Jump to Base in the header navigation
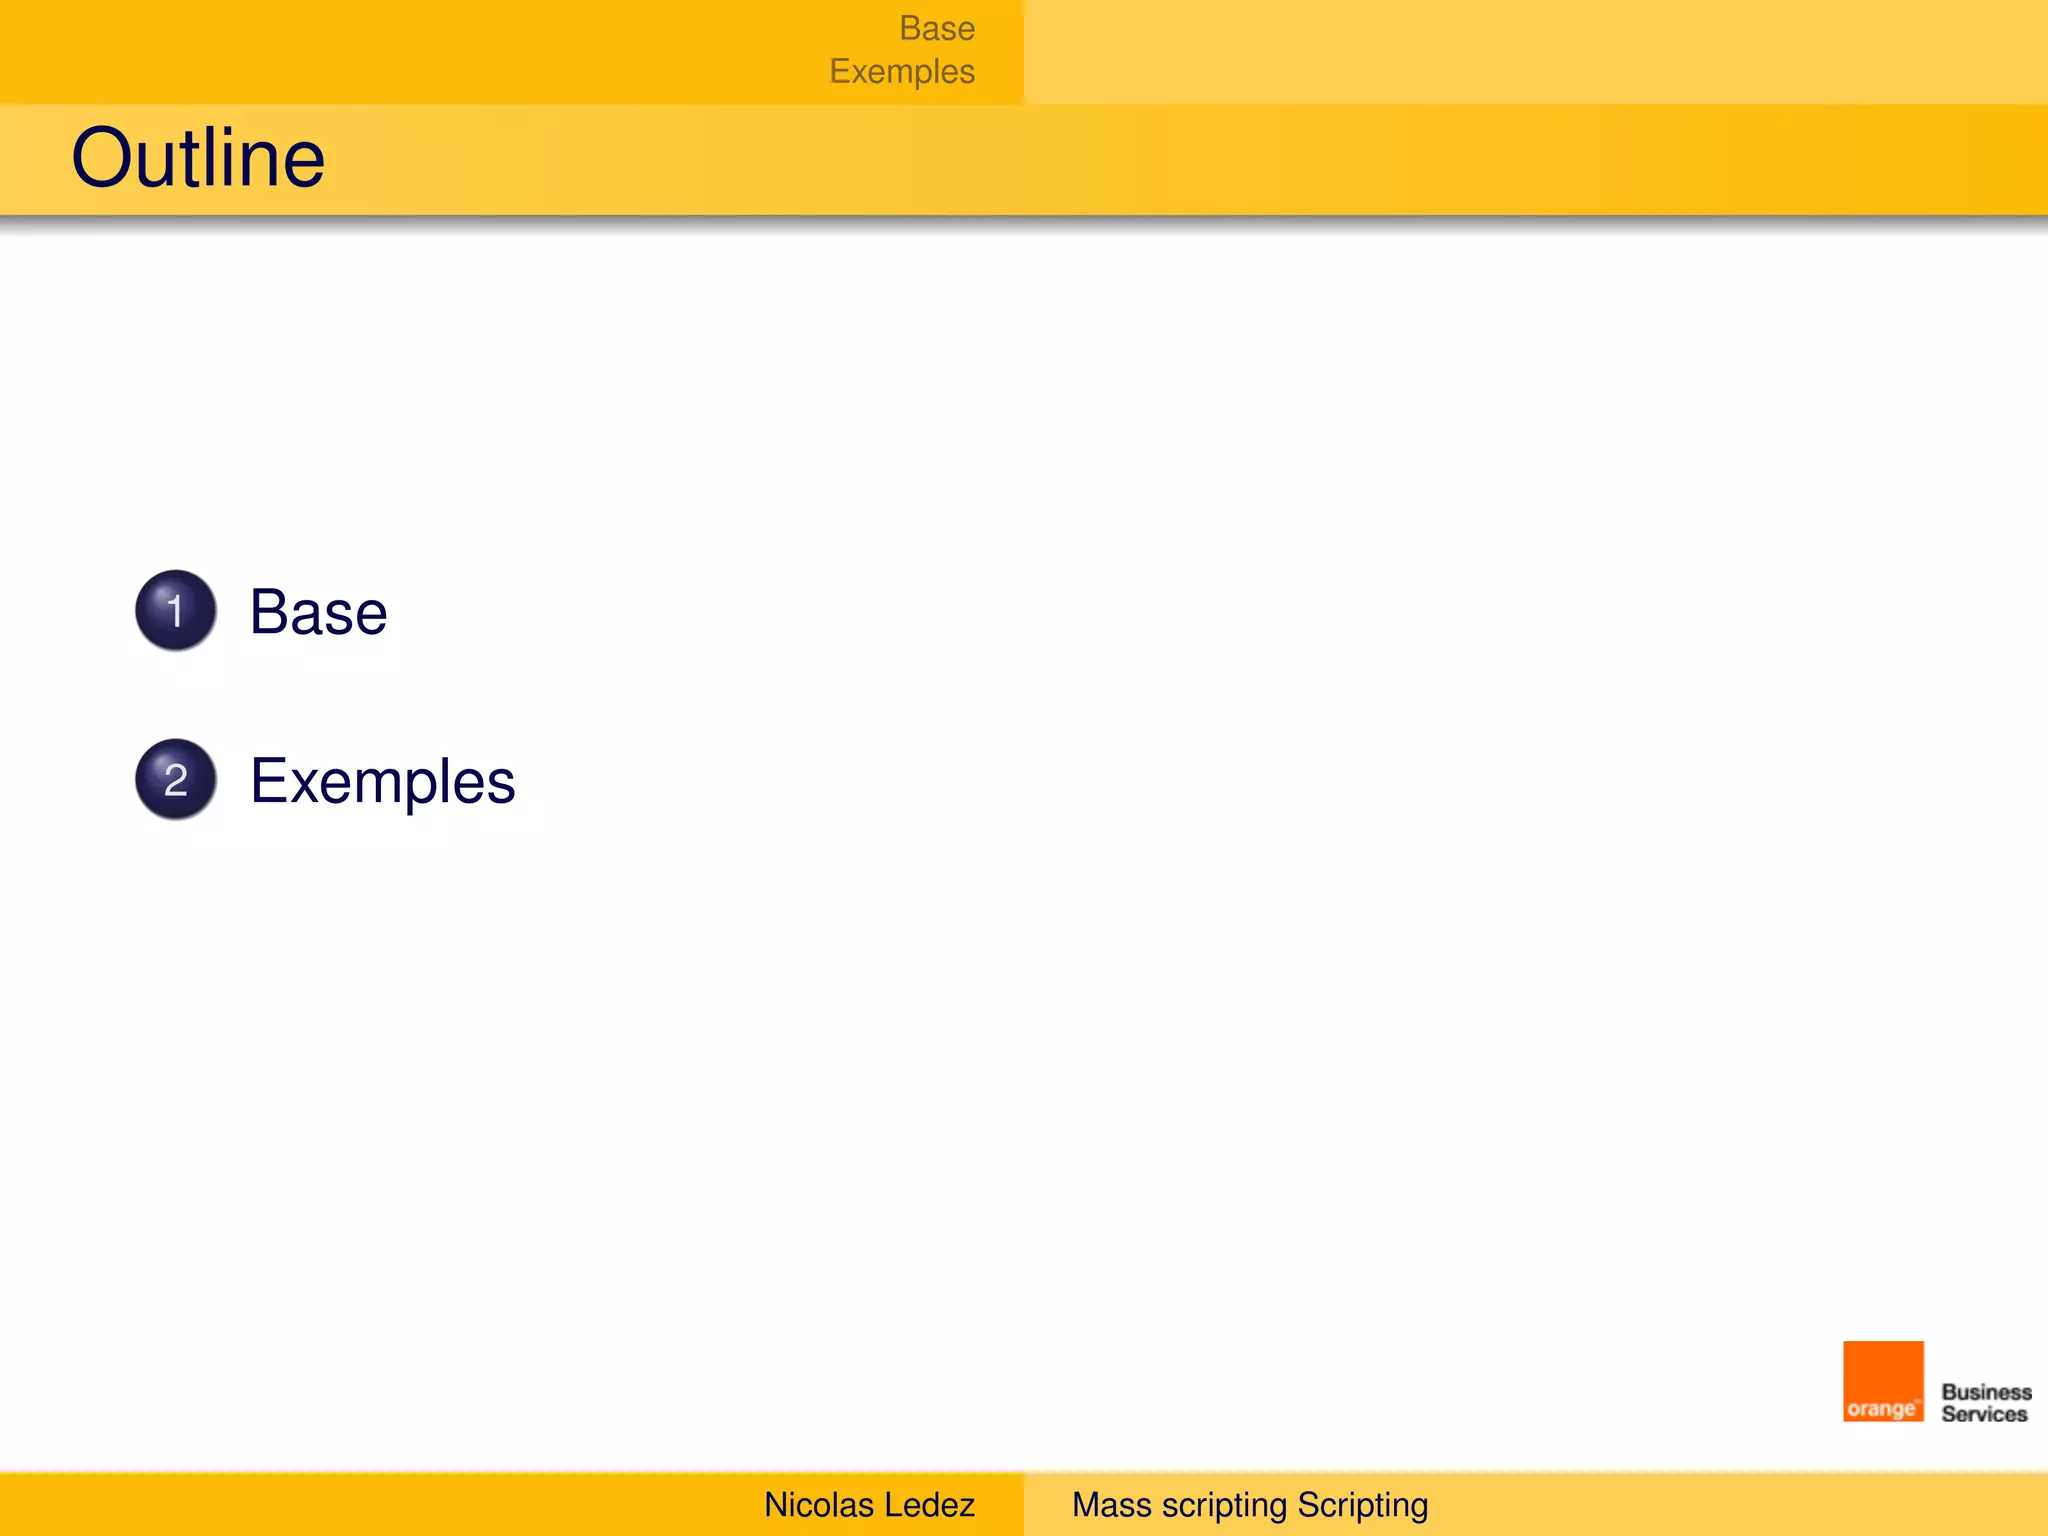The image size is (2048, 1536). point(936,28)
